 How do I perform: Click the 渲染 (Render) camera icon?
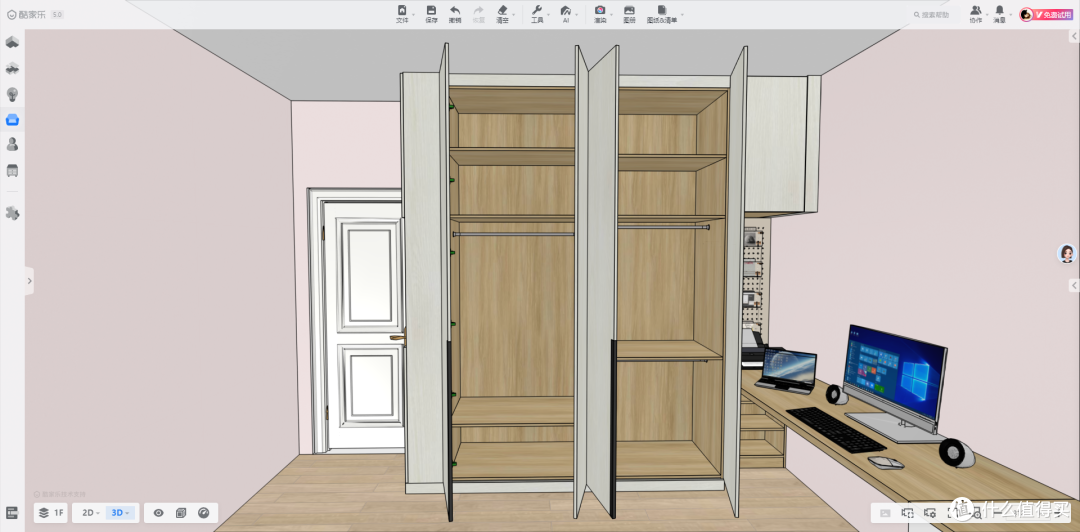click(601, 10)
